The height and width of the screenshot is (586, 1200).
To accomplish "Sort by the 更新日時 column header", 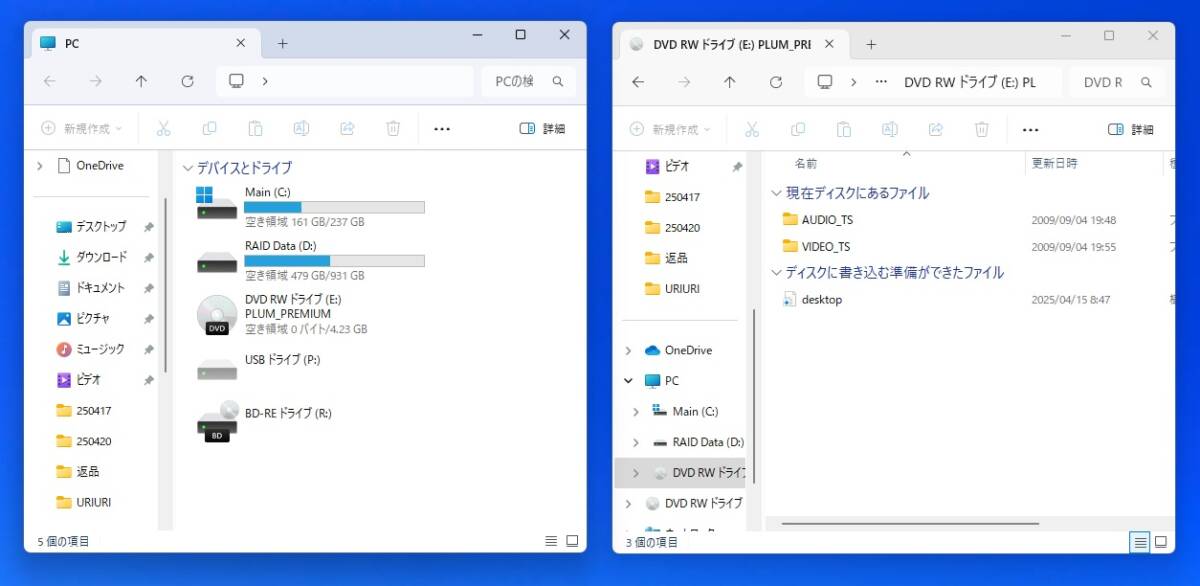I will point(1055,163).
